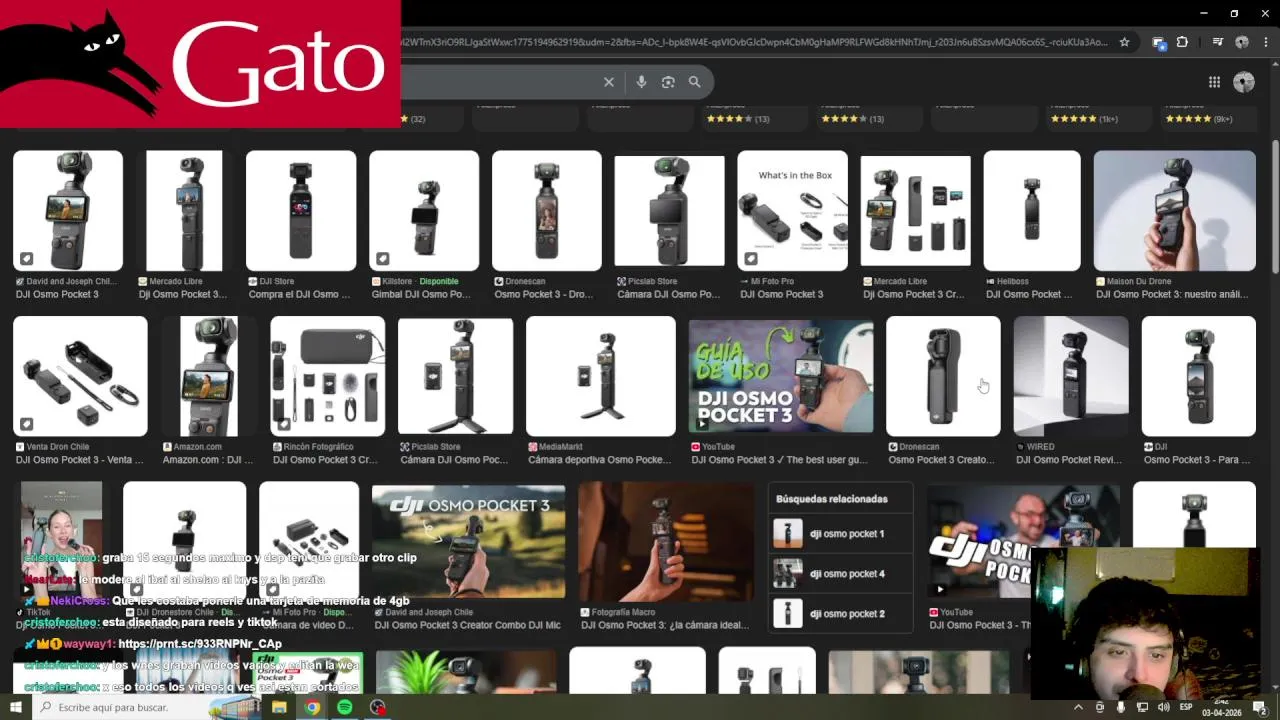Open the taskbar app icon with red badge

coord(378,707)
